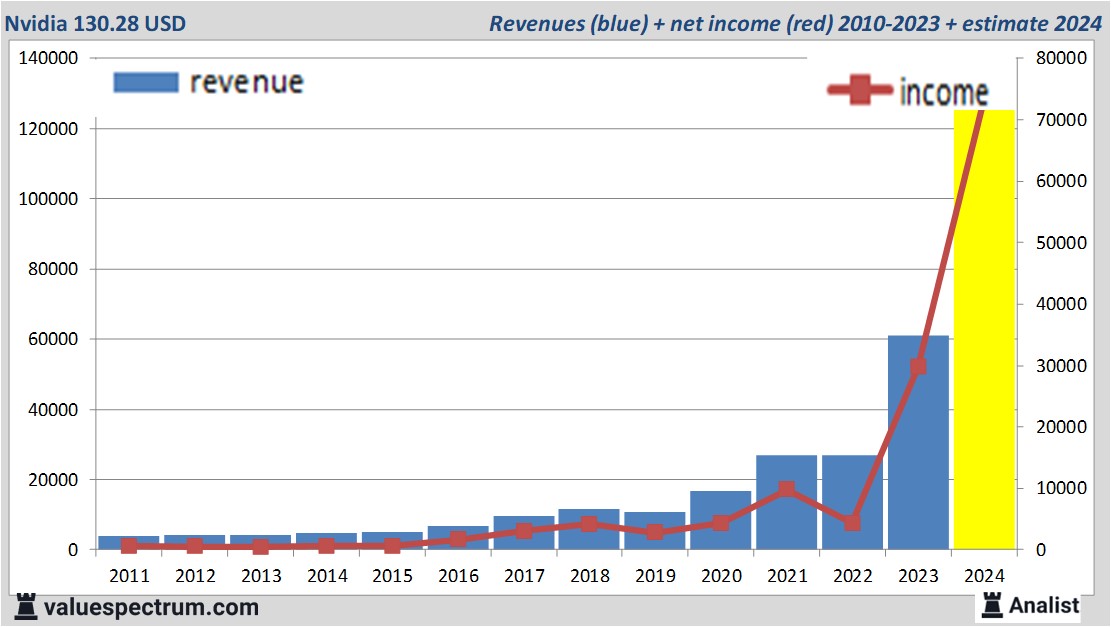The image size is (1111, 627).
Task: Click the blue revenue legend swatch
Action: [146, 82]
